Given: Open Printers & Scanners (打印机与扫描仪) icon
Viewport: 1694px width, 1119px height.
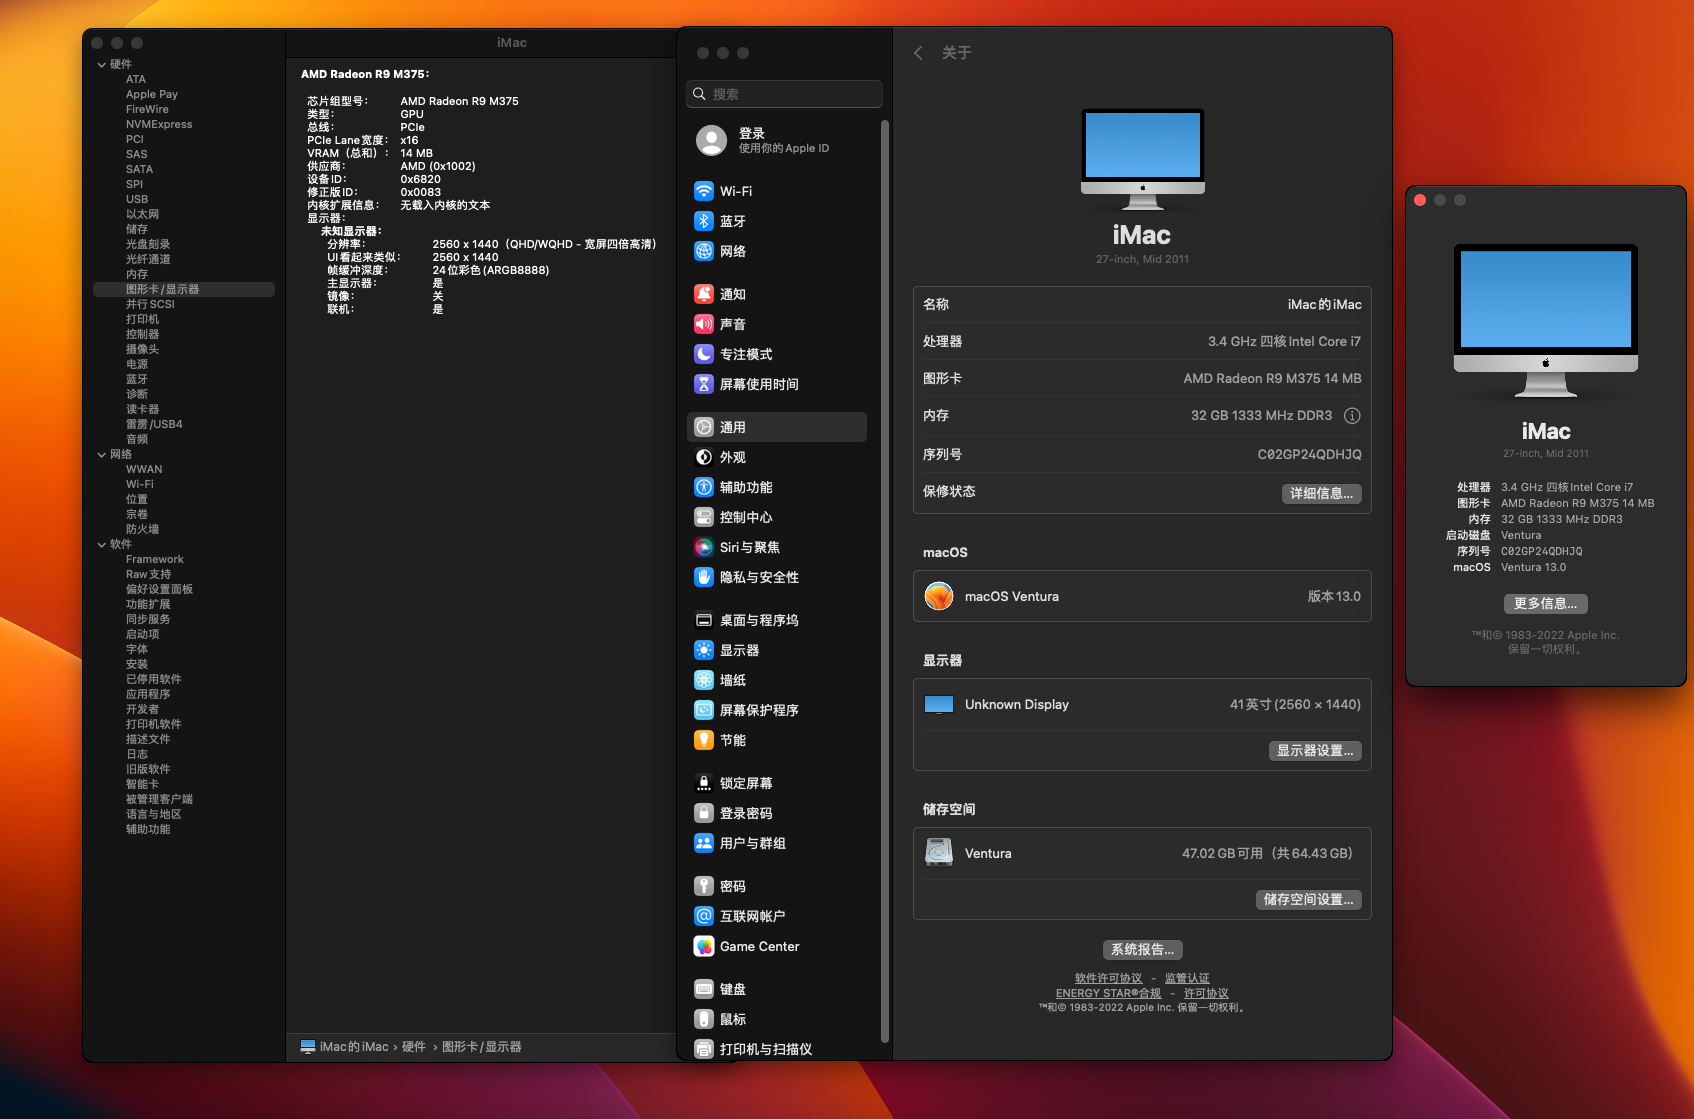Looking at the screenshot, I should (704, 1049).
